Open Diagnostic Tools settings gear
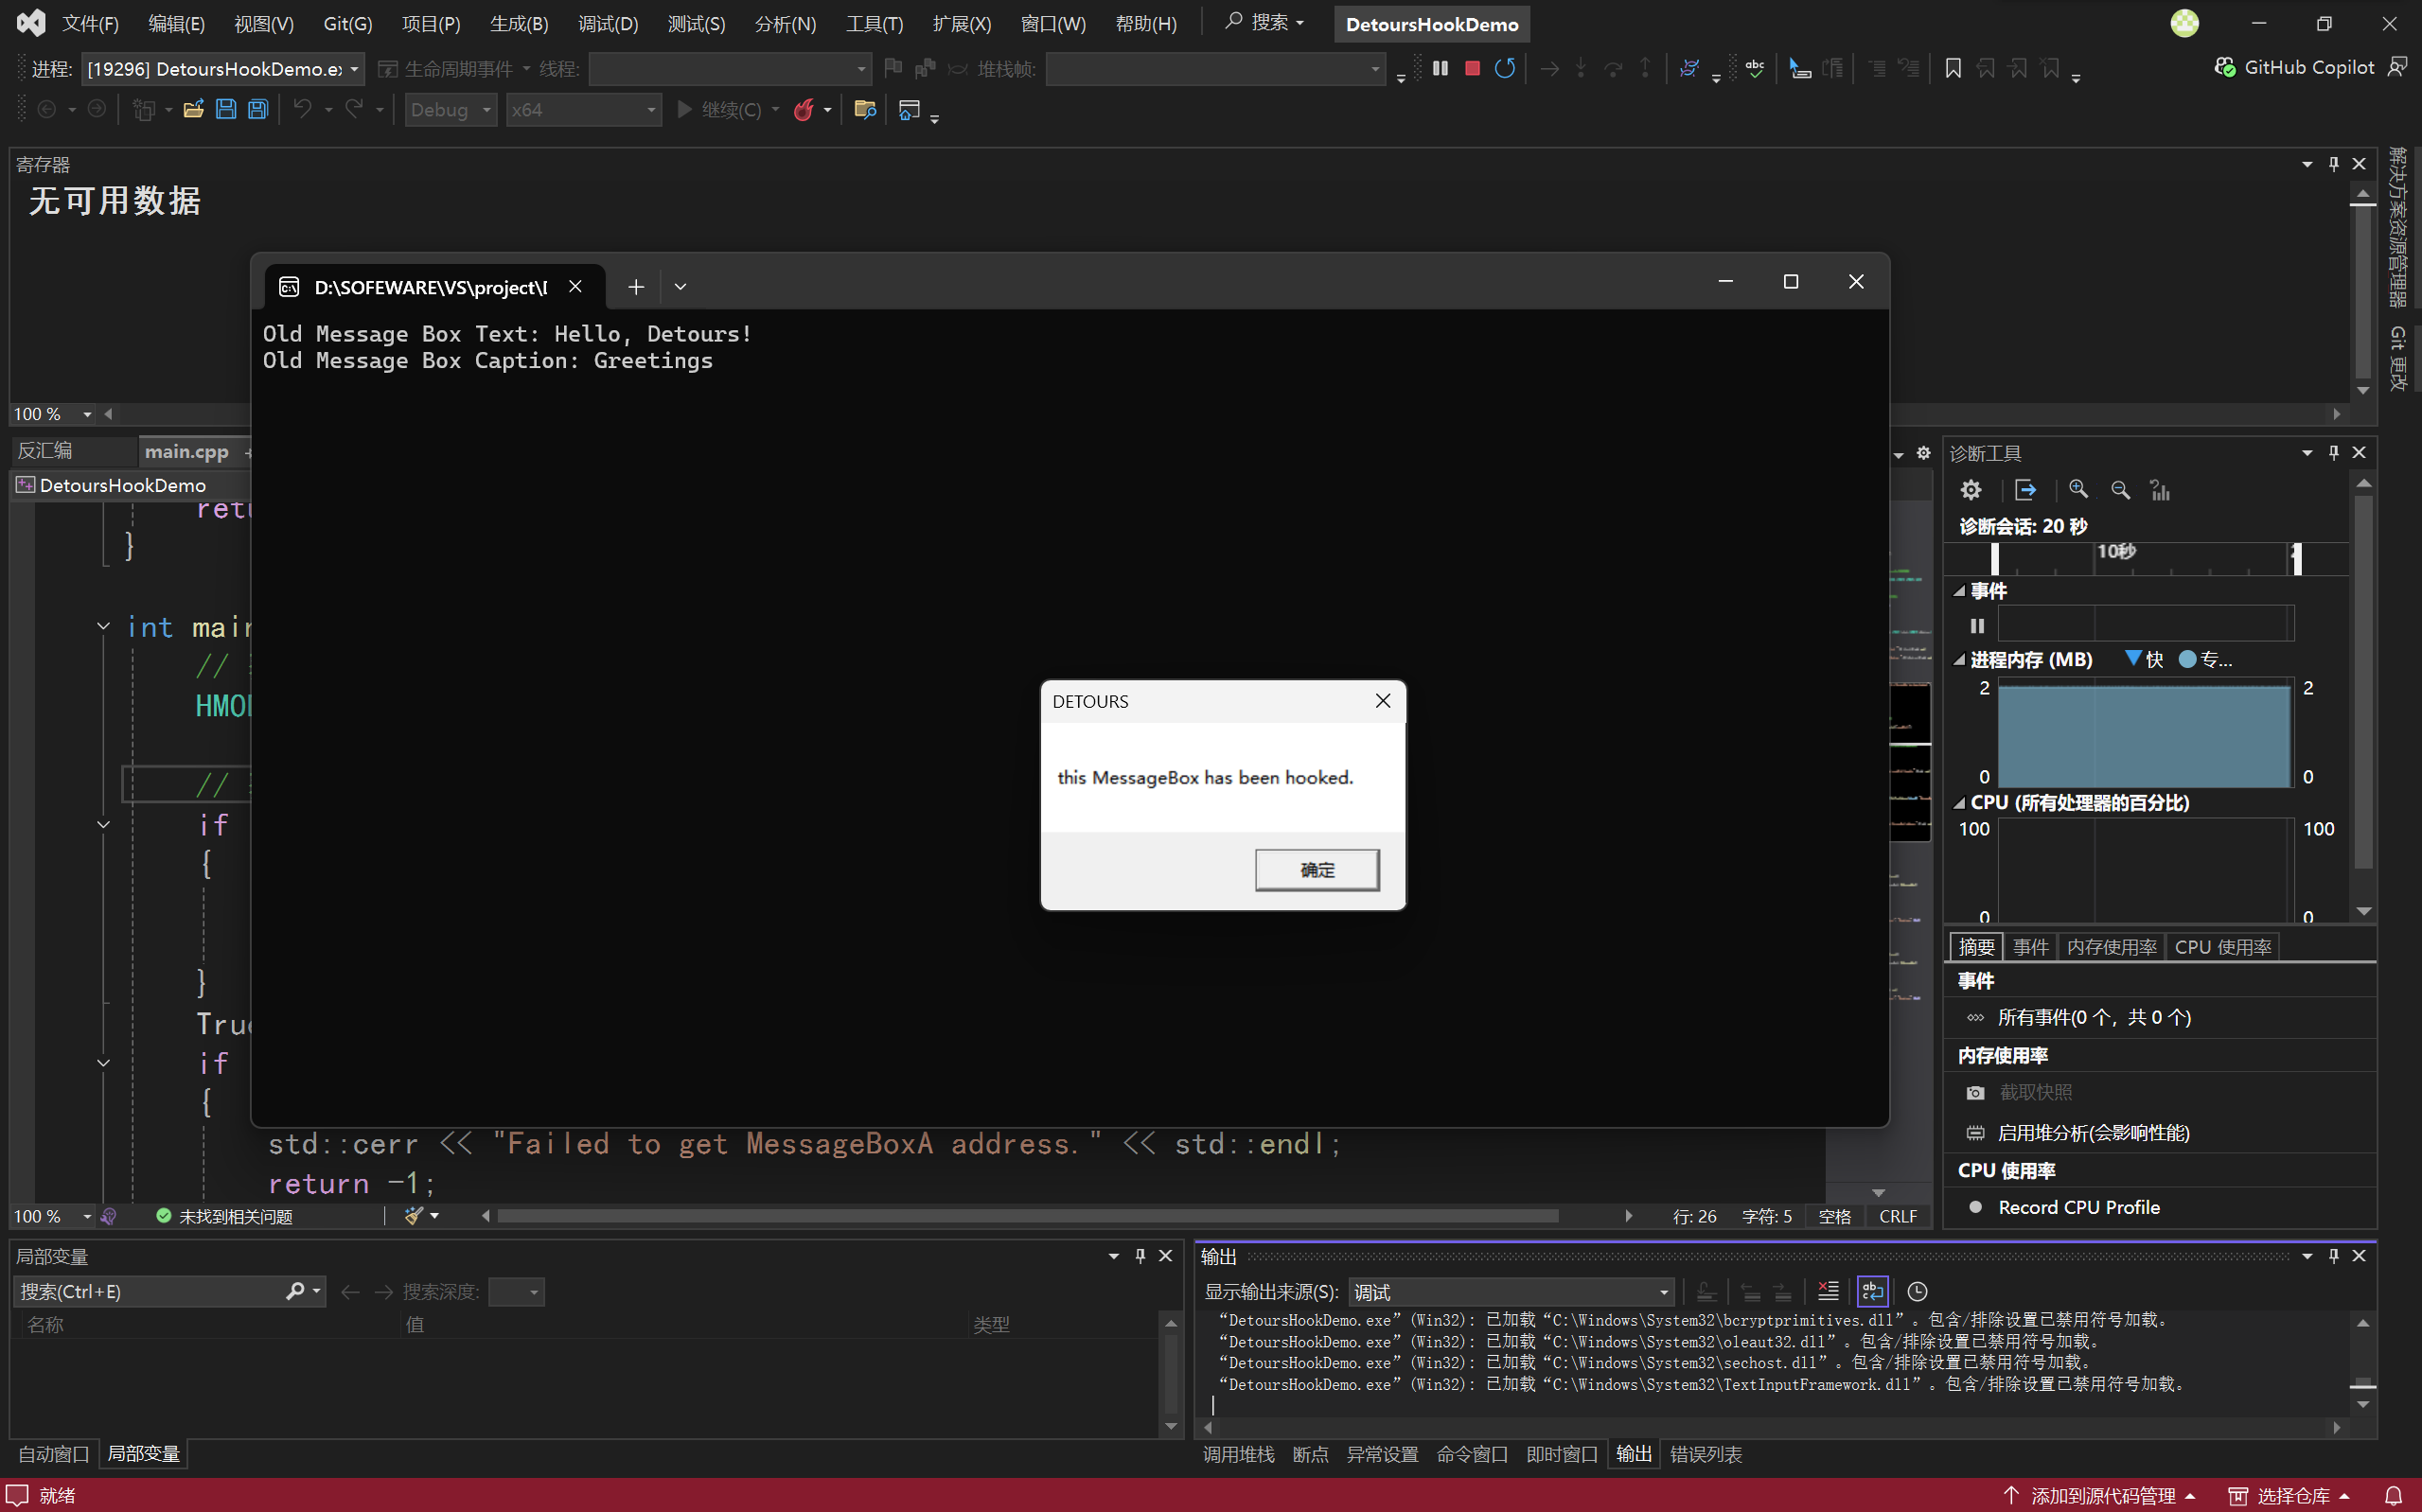Screen dimensions: 2422x1512 1970,490
